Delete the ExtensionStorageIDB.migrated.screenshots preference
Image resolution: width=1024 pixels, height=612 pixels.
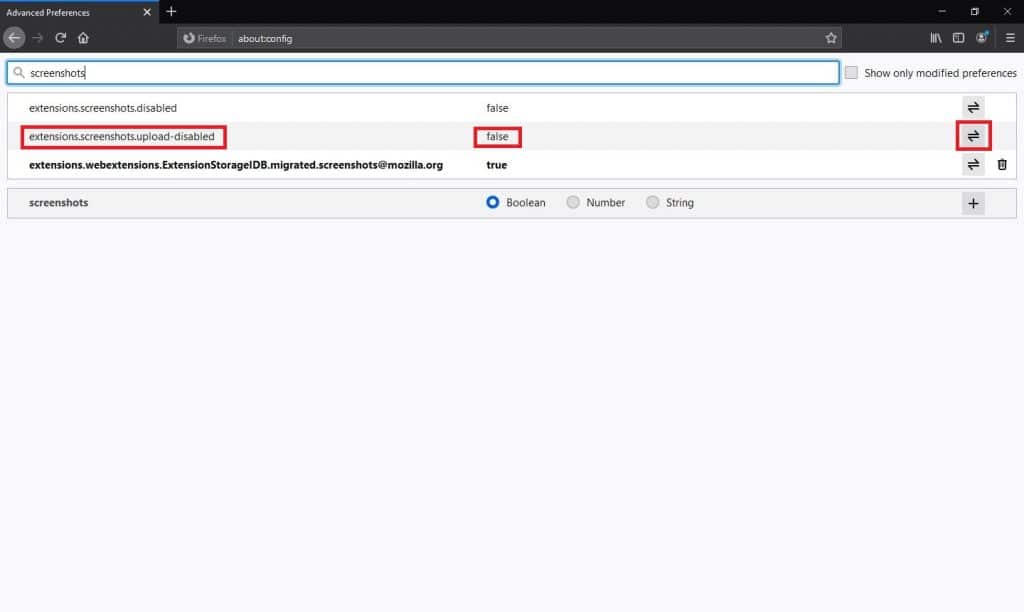pos(1002,165)
